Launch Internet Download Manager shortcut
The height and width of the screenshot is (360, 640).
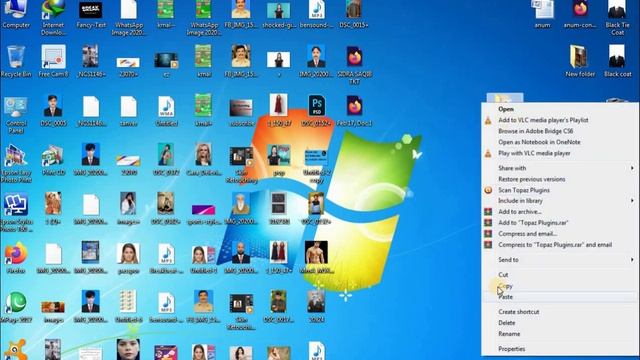53,18
